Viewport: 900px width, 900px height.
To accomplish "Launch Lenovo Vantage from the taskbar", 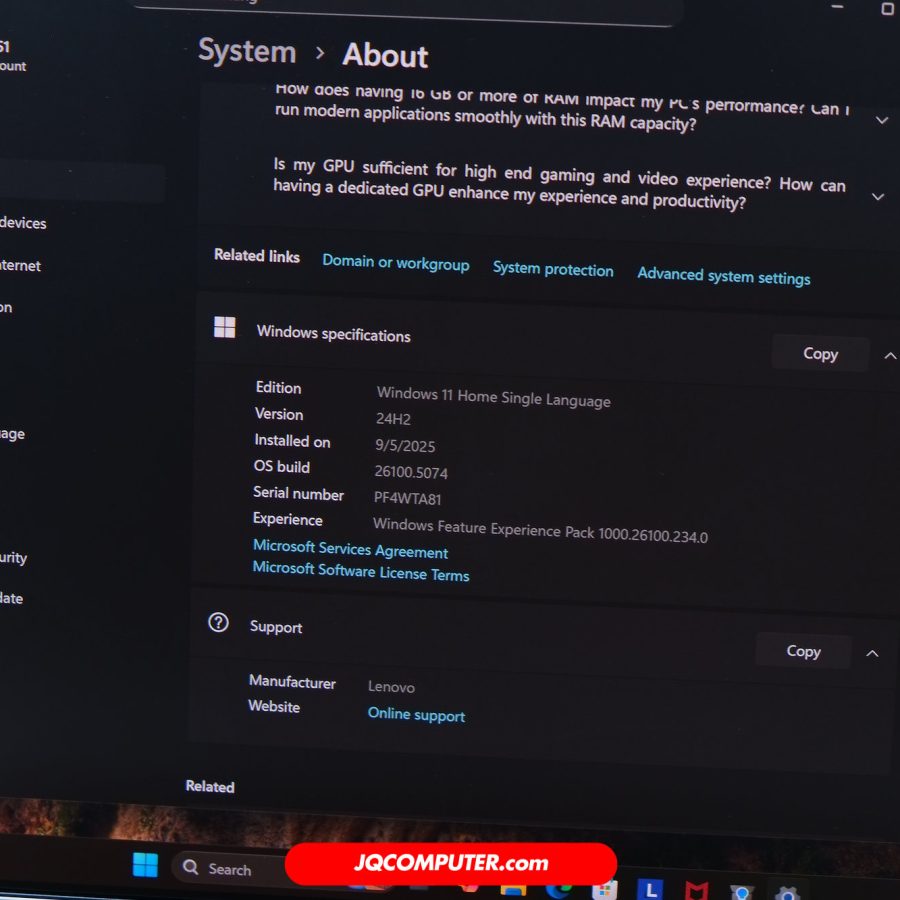I will point(650,890).
